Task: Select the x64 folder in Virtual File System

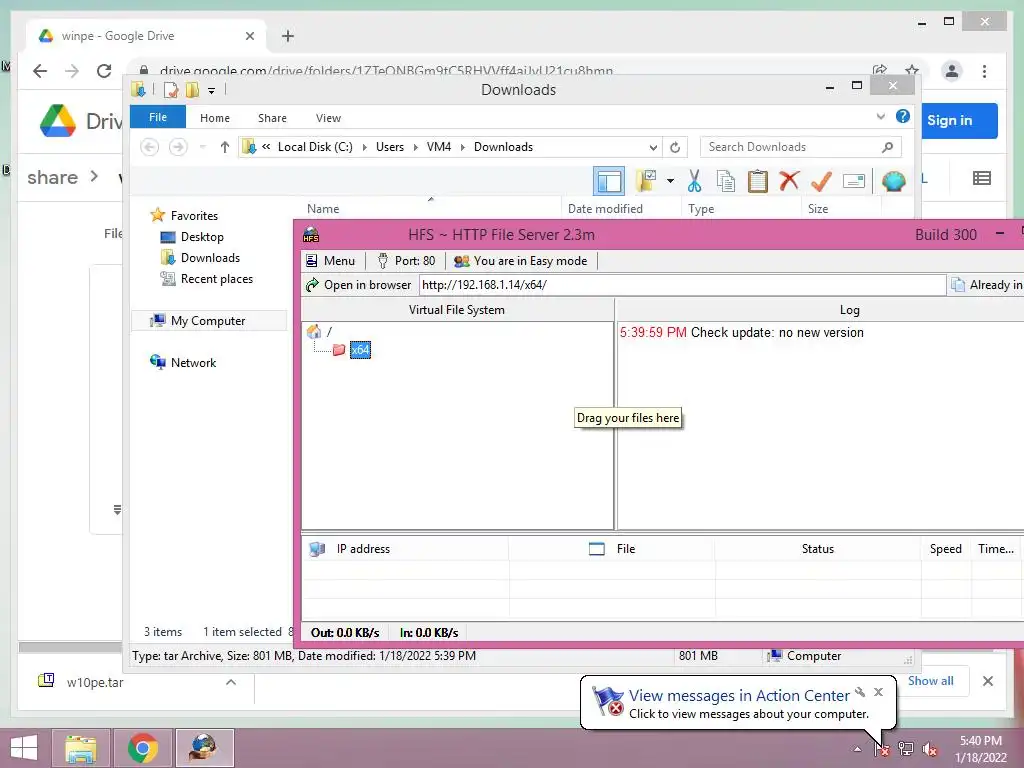Action: (x=360, y=350)
